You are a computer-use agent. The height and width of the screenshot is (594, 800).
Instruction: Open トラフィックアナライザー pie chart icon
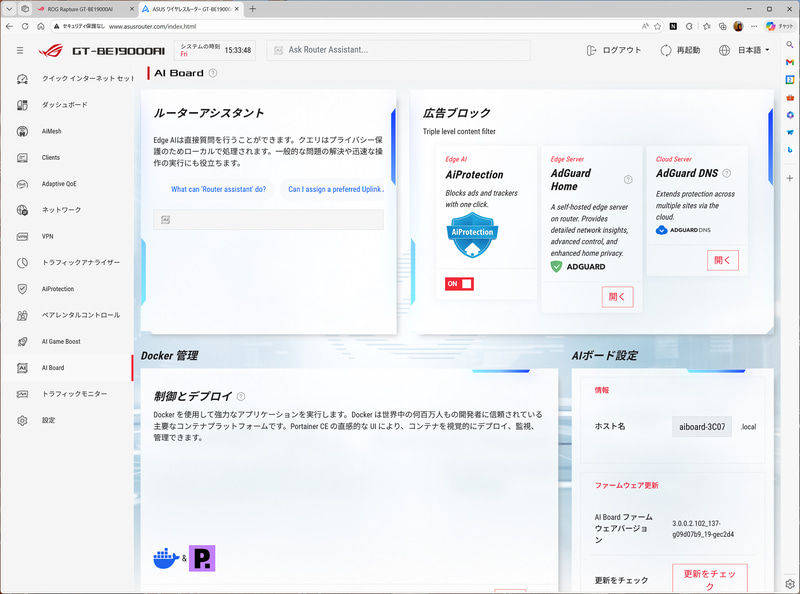pyautogui.click(x=22, y=263)
